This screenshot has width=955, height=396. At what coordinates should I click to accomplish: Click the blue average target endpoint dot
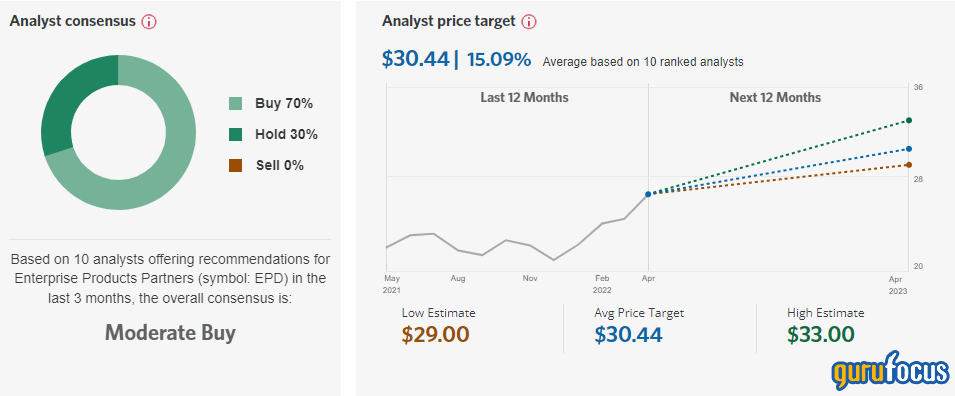point(909,149)
